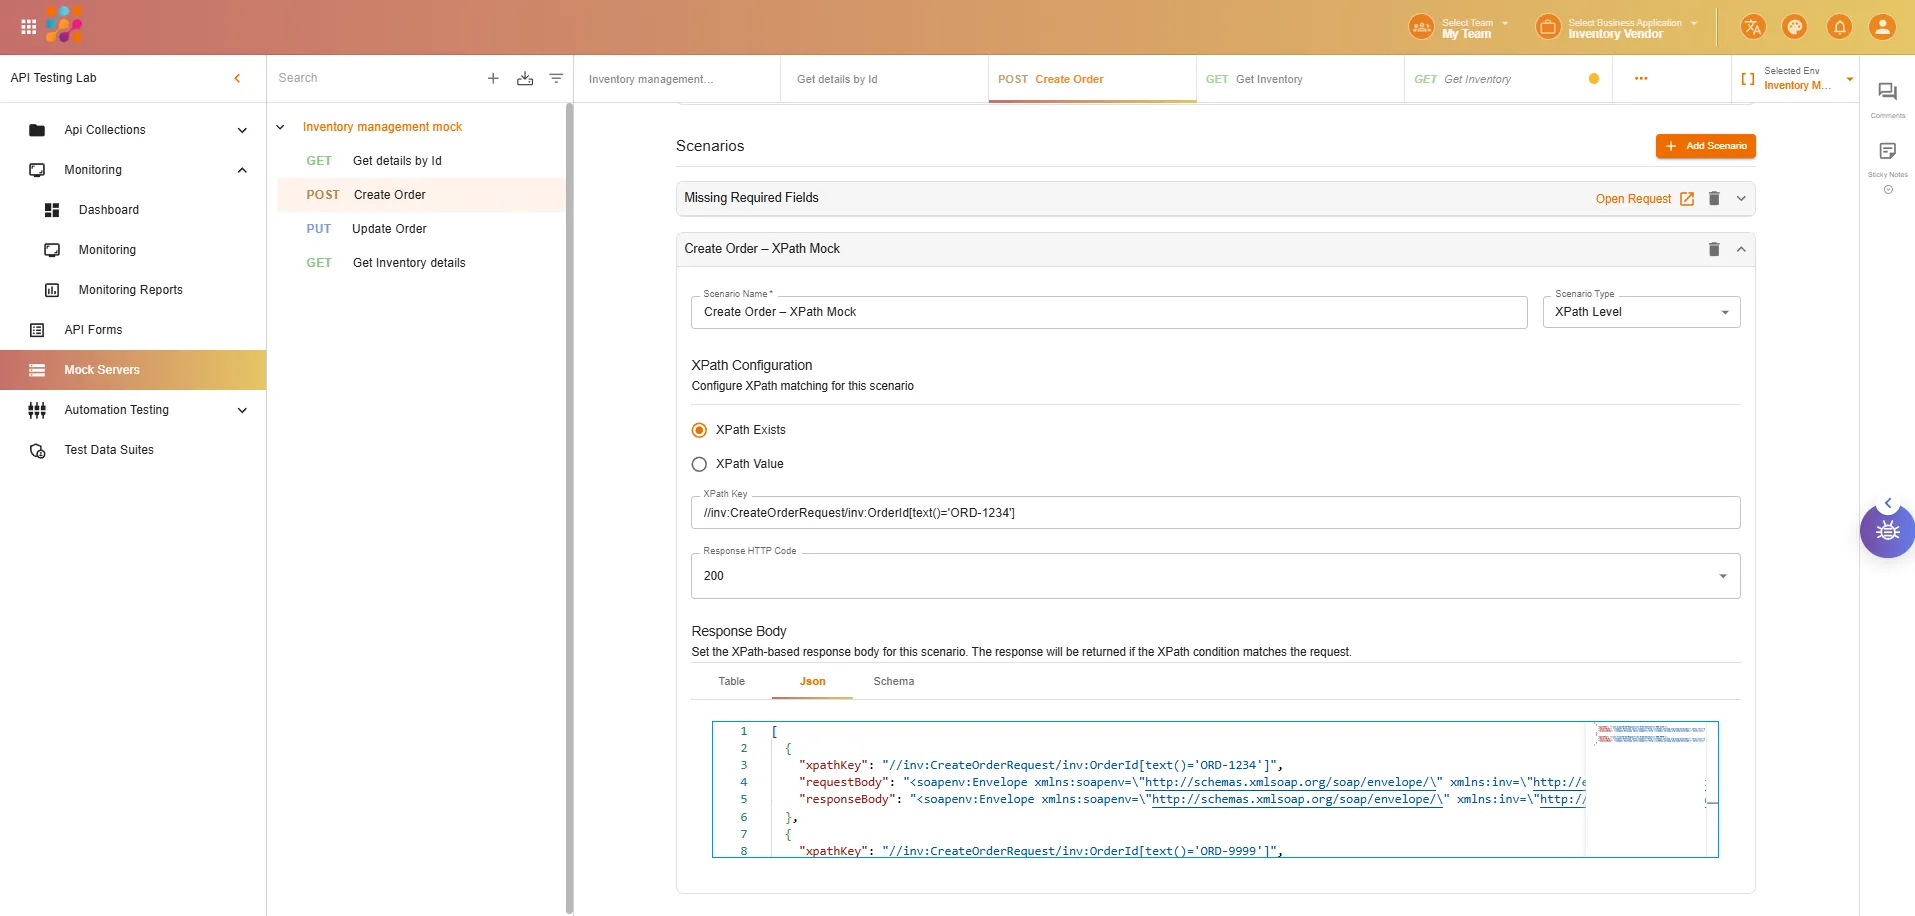Click the Inventory Vendor briefcase icon
The image size is (1915, 916).
1548,27
